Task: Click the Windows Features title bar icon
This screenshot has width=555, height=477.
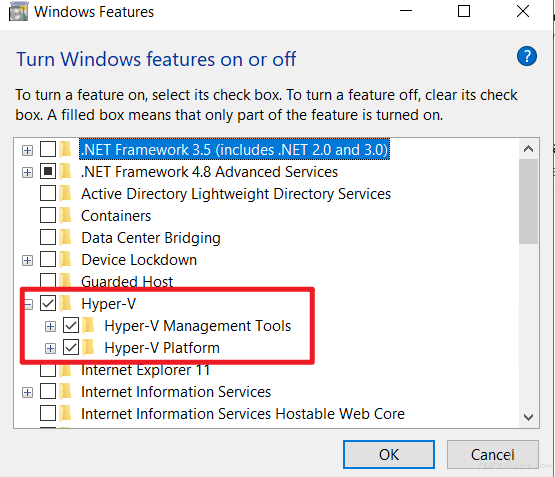Action: tap(18, 12)
